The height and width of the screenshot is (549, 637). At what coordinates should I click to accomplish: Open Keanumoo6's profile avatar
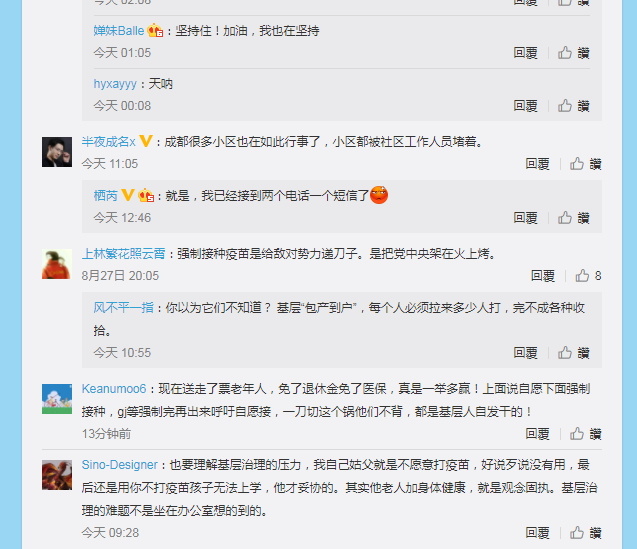tap(57, 399)
